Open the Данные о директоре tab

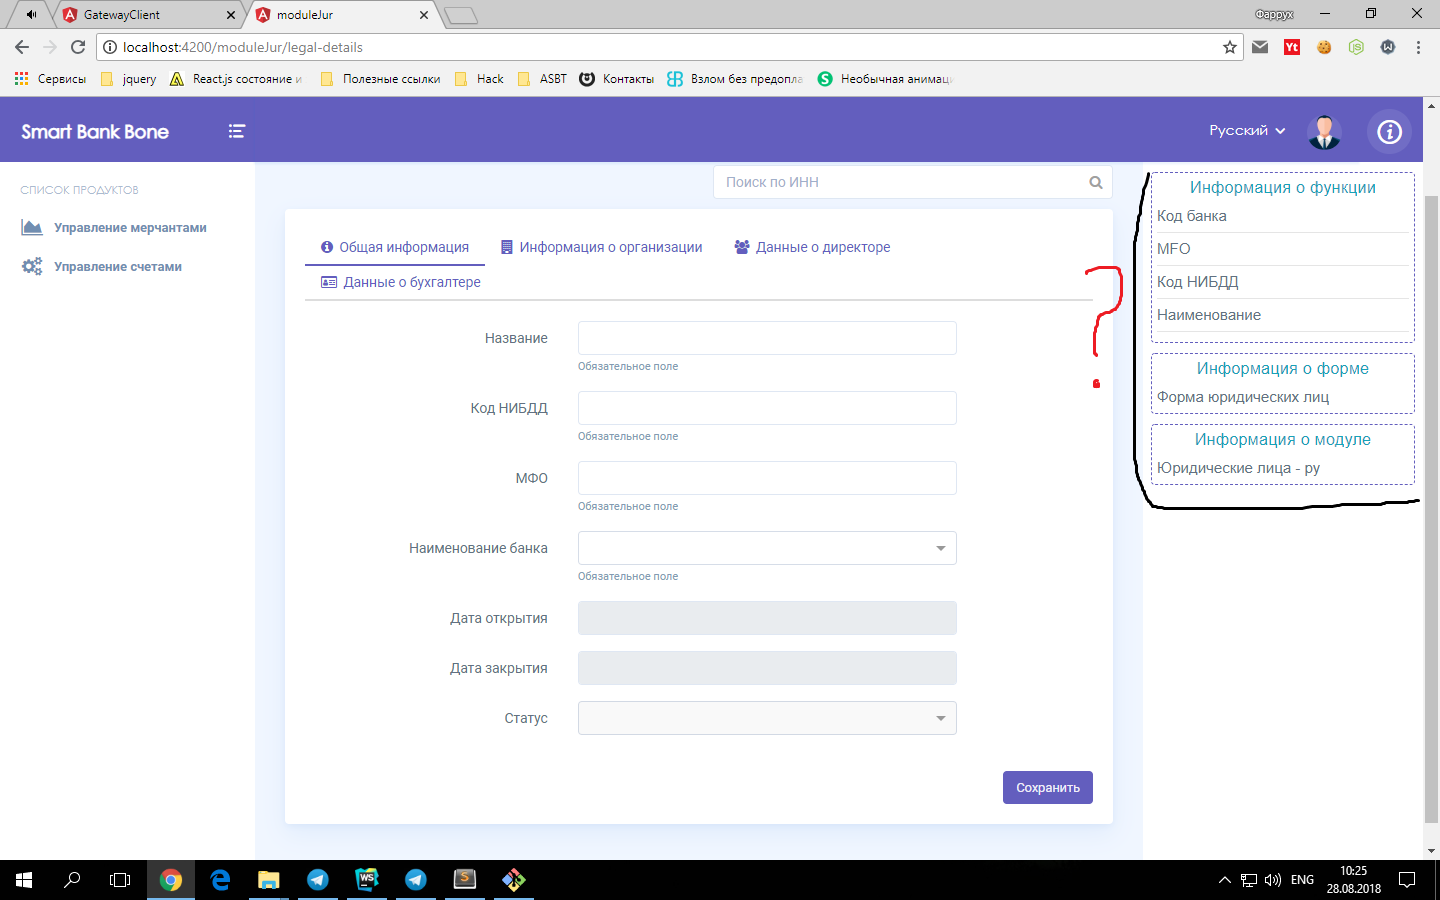coord(812,247)
